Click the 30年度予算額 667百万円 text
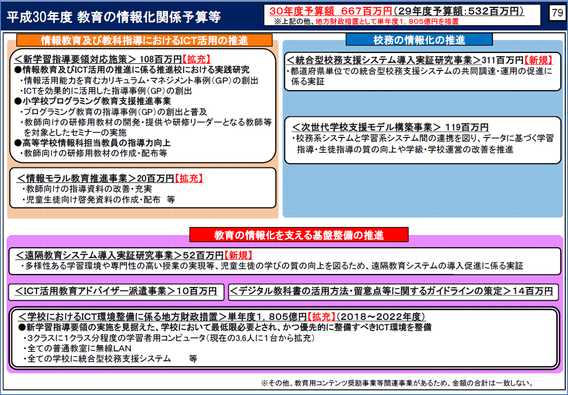The width and height of the screenshot is (568, 395). (x=331, y=11)
